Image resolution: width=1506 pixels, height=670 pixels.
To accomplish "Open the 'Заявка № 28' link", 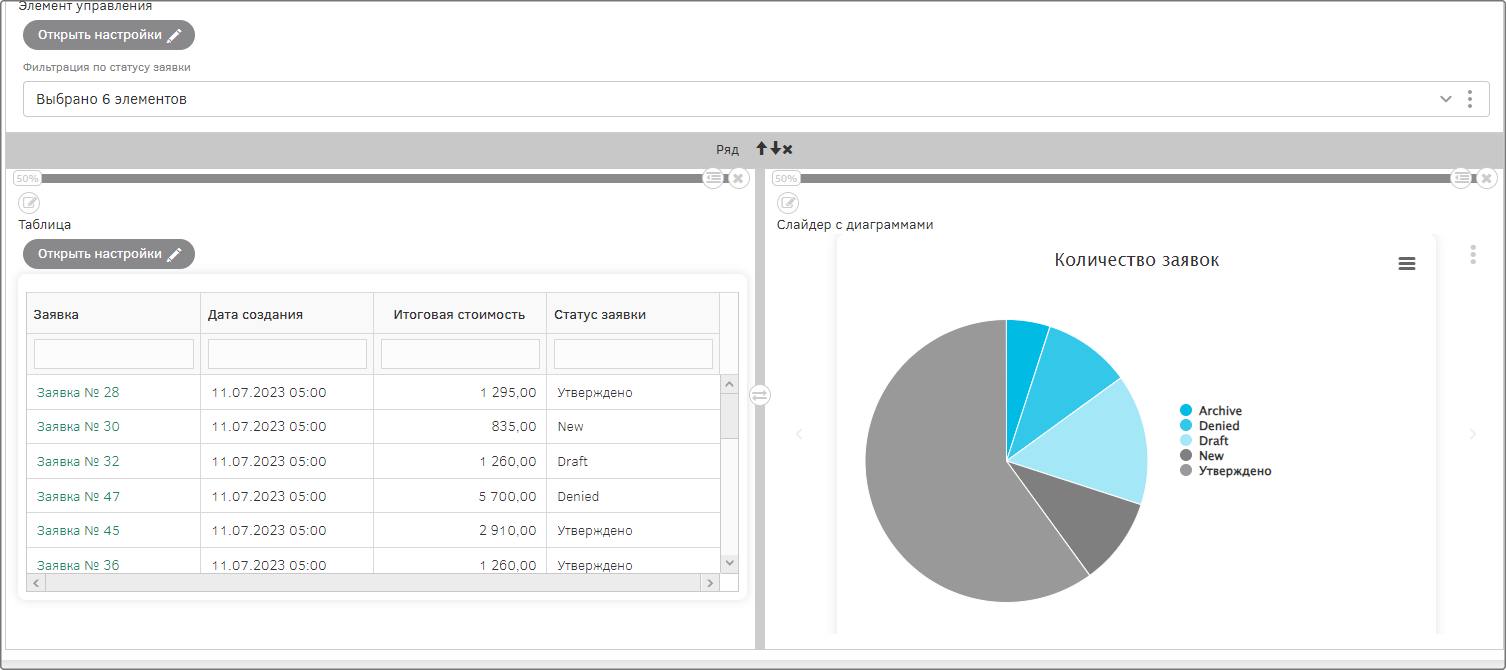I will coord(78,392).
